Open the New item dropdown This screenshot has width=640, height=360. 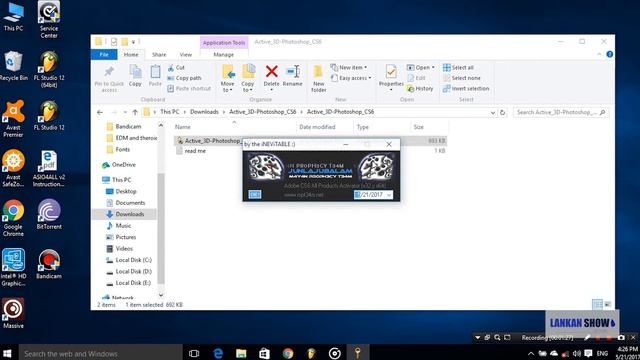point(349,67)
